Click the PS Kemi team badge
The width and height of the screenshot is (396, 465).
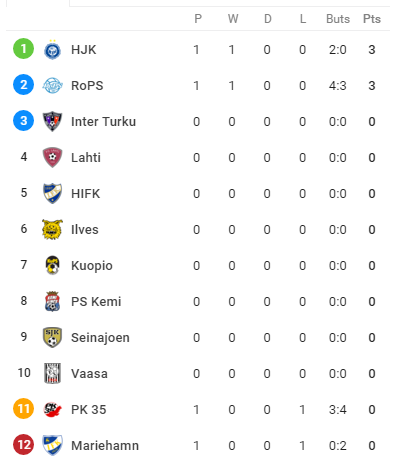click(x=52, y=301)
